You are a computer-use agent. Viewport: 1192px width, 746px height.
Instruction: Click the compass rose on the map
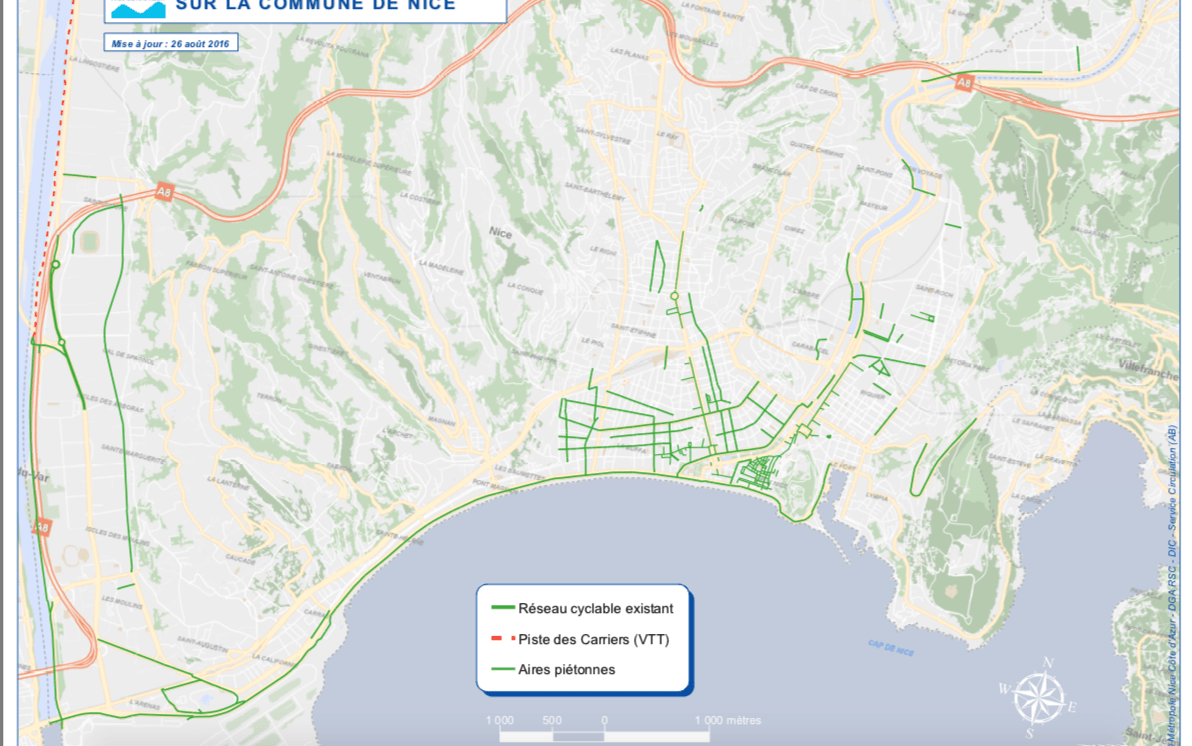1039,696
